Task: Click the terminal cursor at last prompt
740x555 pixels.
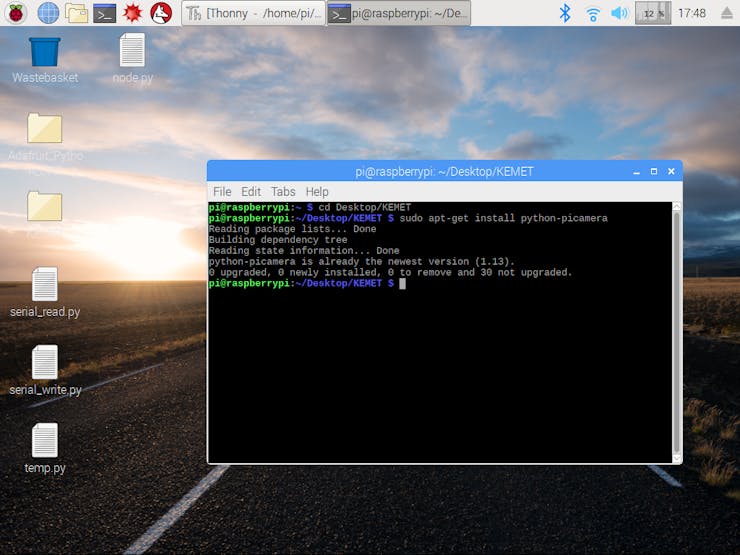Action: [402, 283]
